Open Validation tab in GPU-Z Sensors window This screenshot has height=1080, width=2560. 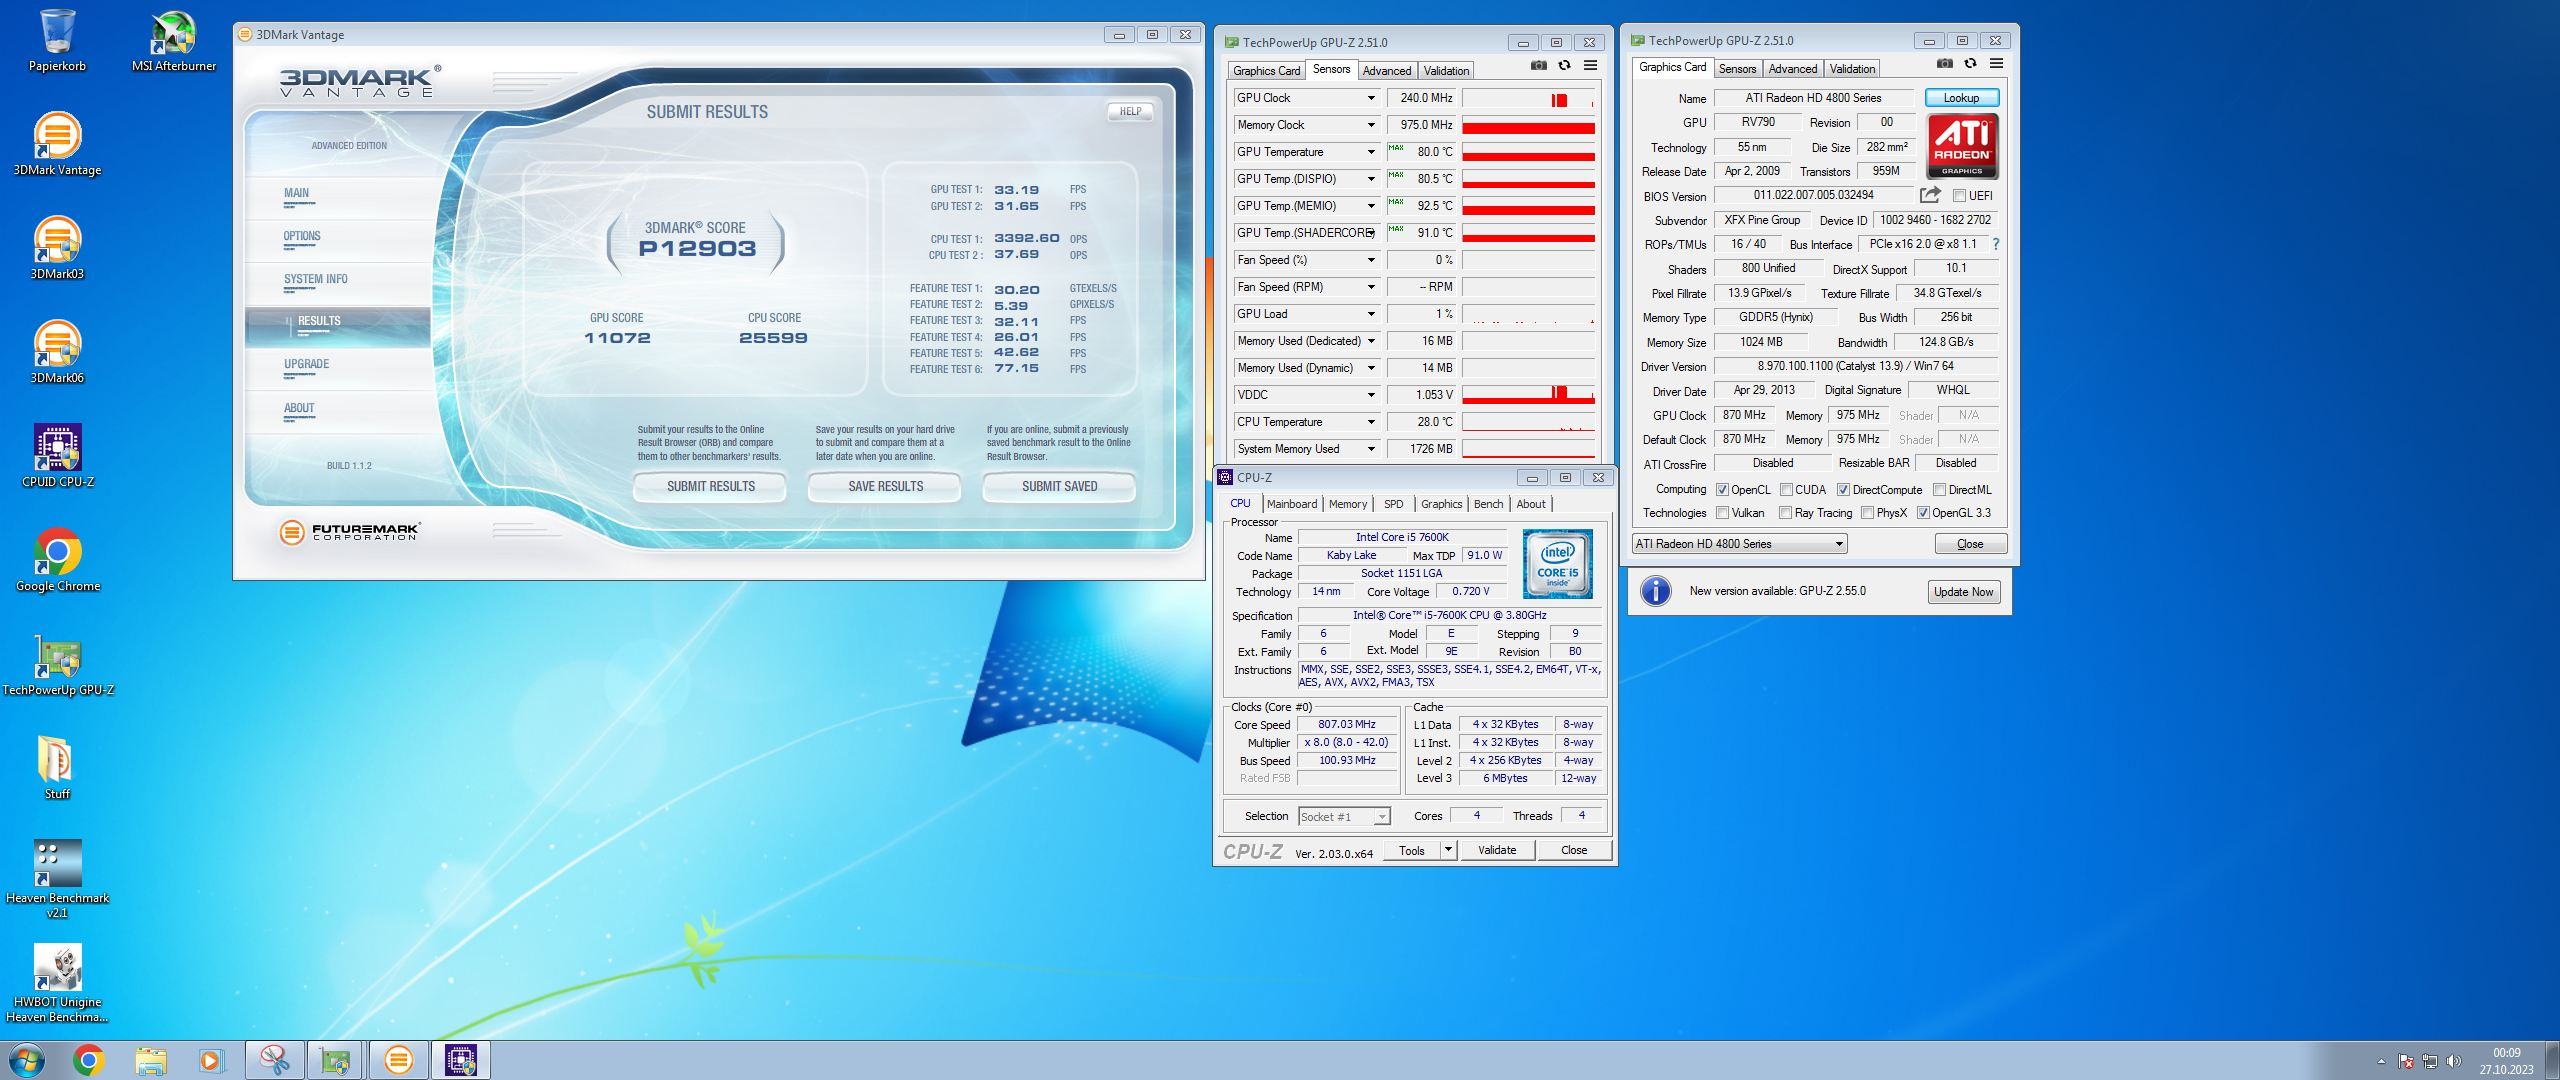pos(1446,71)
